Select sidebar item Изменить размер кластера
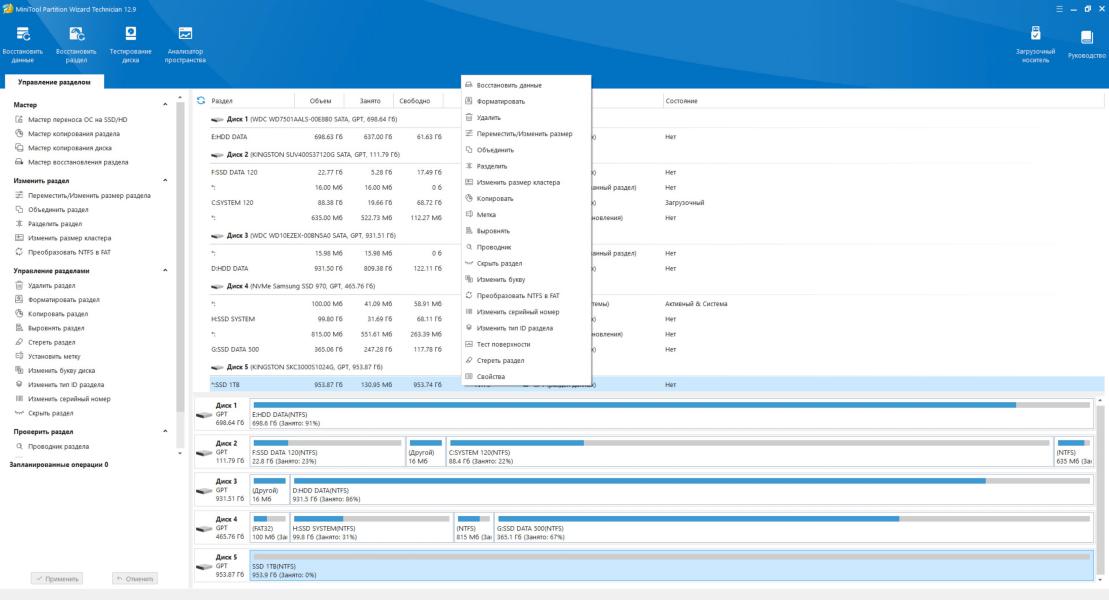 [x=63, y=238]
